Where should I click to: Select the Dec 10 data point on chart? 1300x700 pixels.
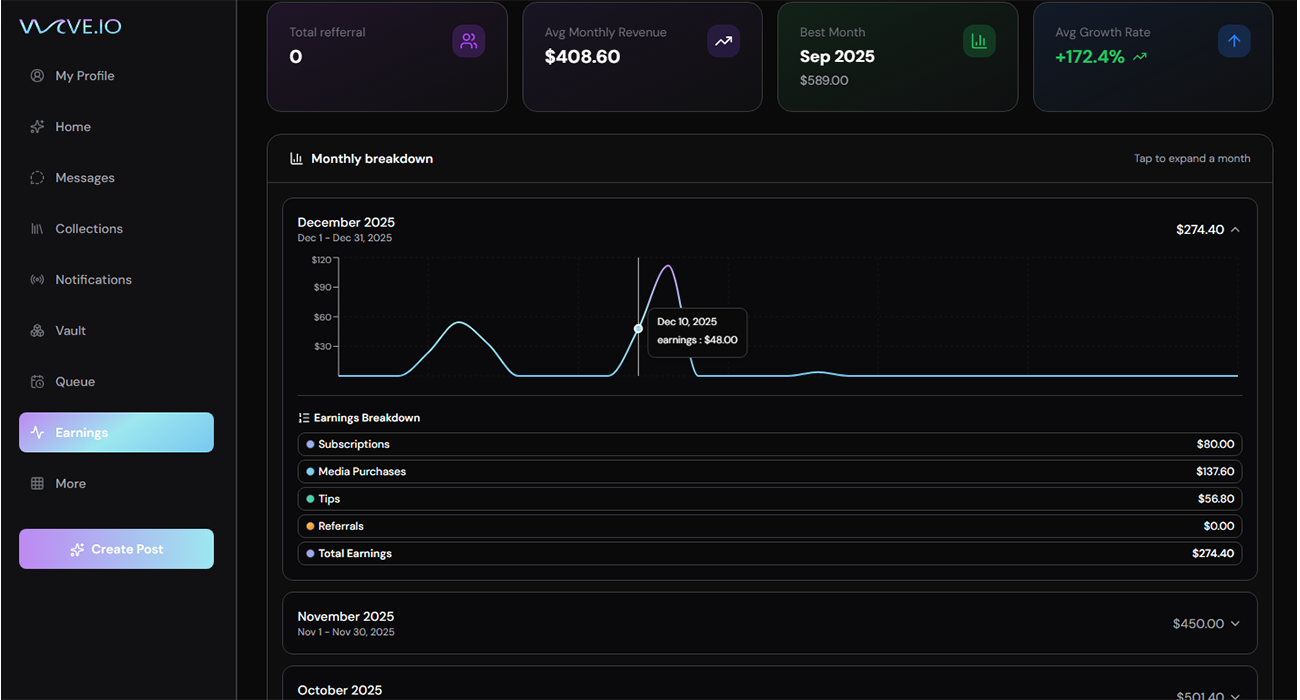click(x=638, y=328)
